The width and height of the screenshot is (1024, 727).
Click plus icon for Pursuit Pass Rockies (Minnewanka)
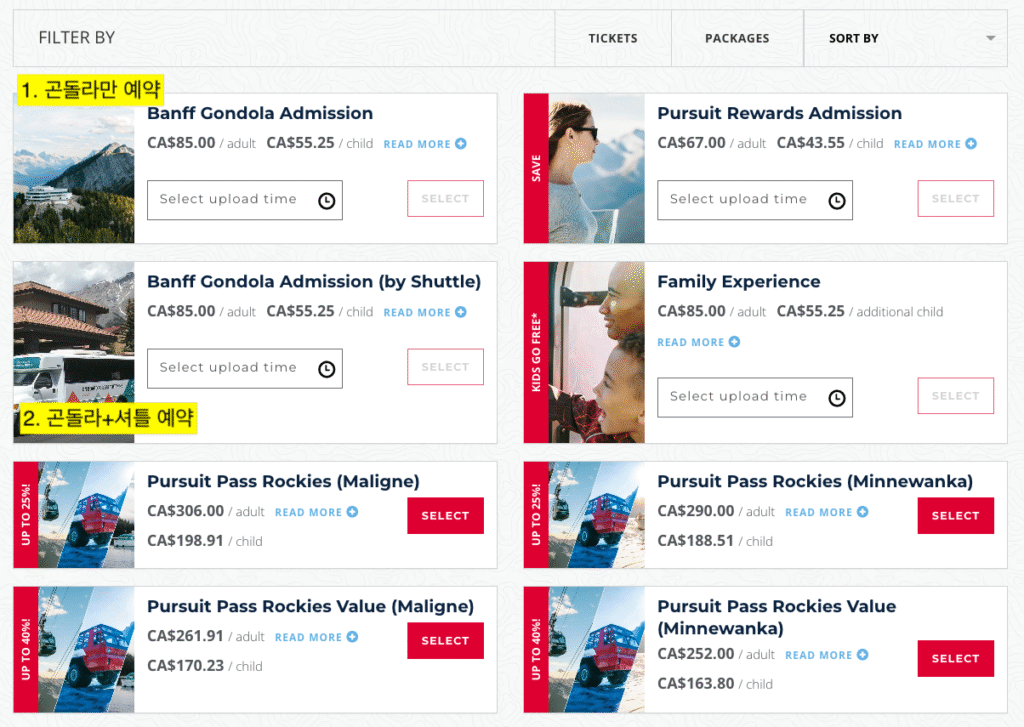point(863,511)
